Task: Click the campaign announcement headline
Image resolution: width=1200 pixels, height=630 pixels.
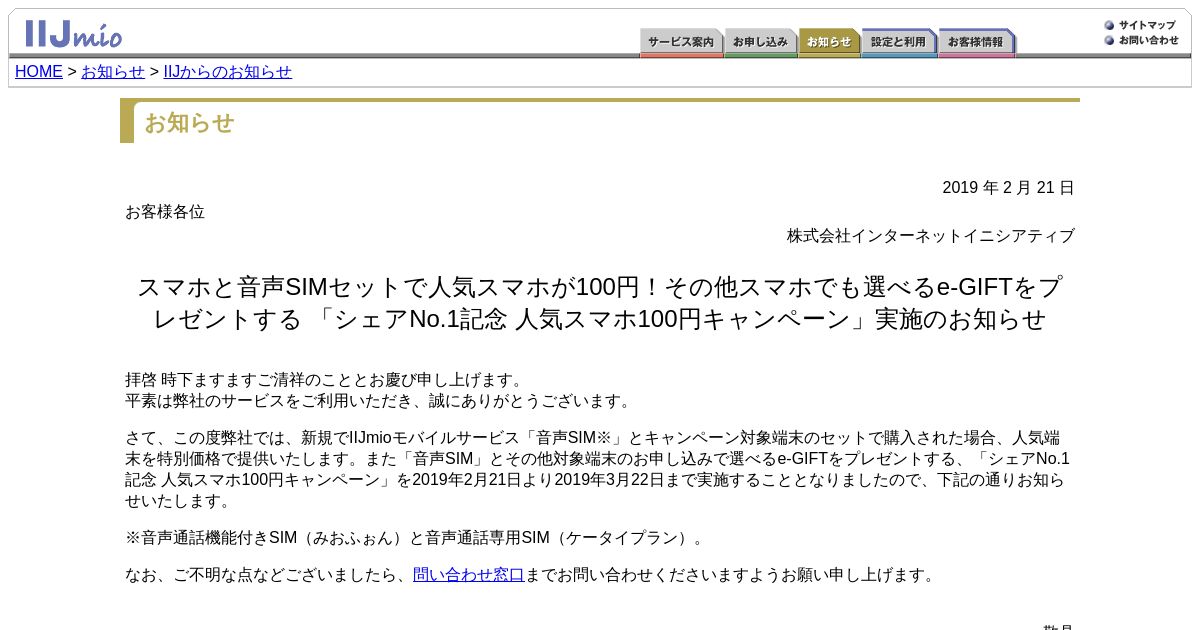Action: [x=600, y=303]
